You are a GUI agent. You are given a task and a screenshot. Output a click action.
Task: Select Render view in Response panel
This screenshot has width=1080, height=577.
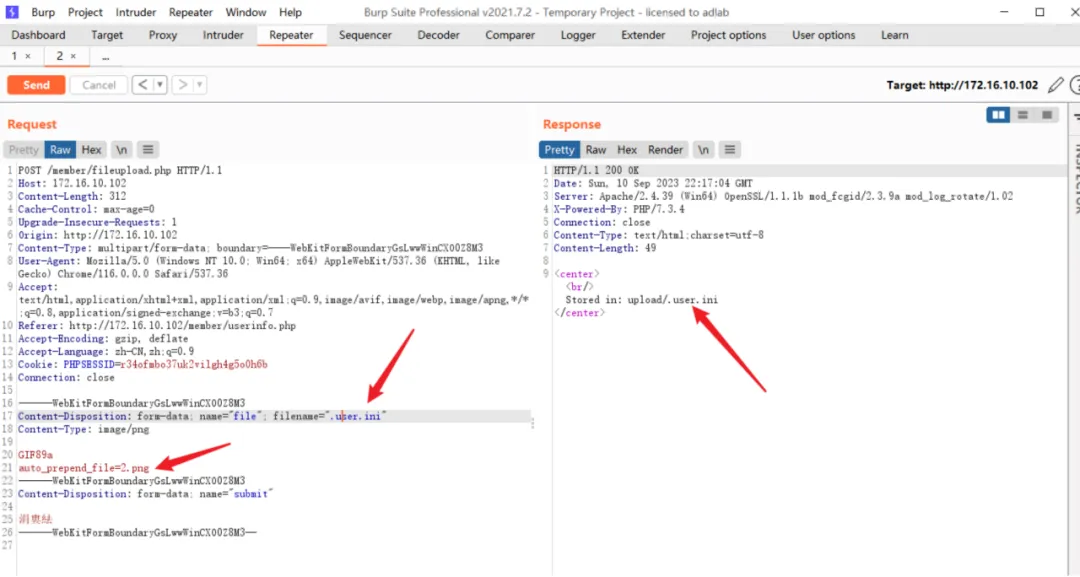[665, 149]
